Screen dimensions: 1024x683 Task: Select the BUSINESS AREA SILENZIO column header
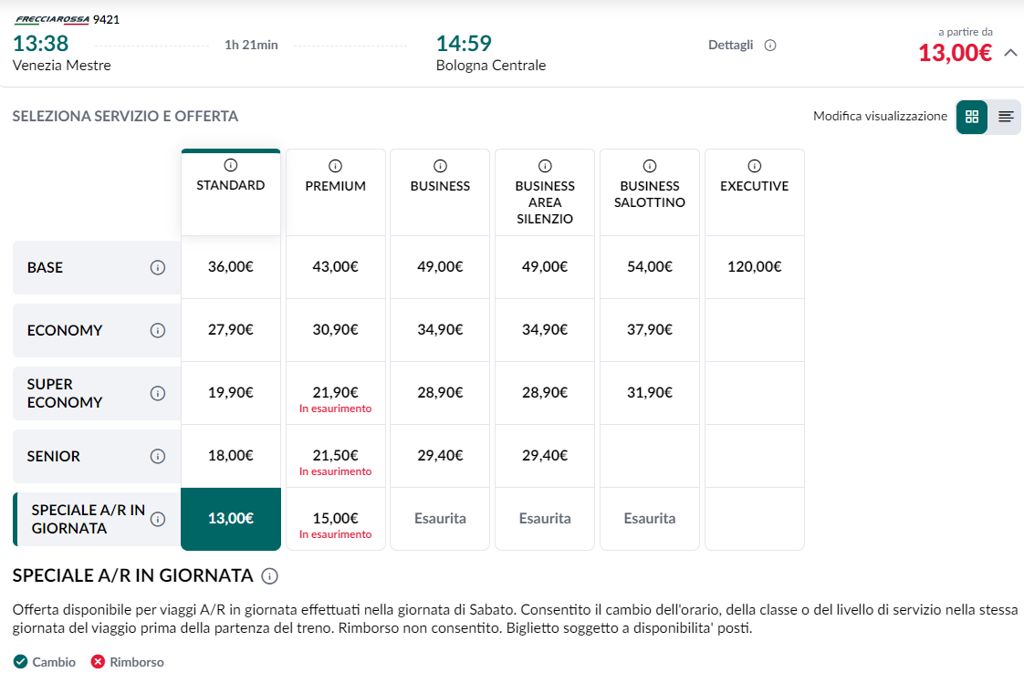pyautogui.click(x=545, y=193)
